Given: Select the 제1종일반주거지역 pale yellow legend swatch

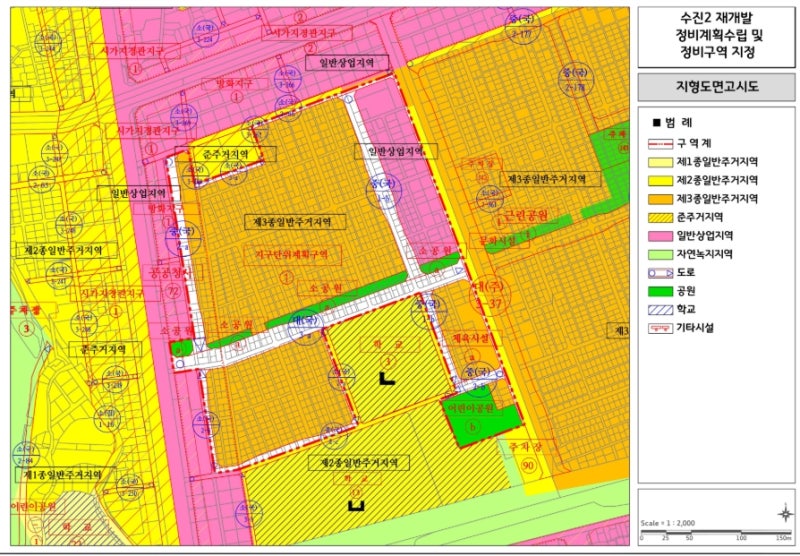Looking at the screenshot, I should click(660, 162).
